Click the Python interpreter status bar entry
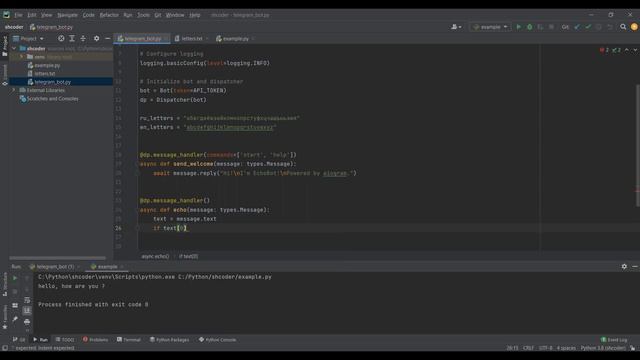640x360 pixels. (x=603, y=348)
